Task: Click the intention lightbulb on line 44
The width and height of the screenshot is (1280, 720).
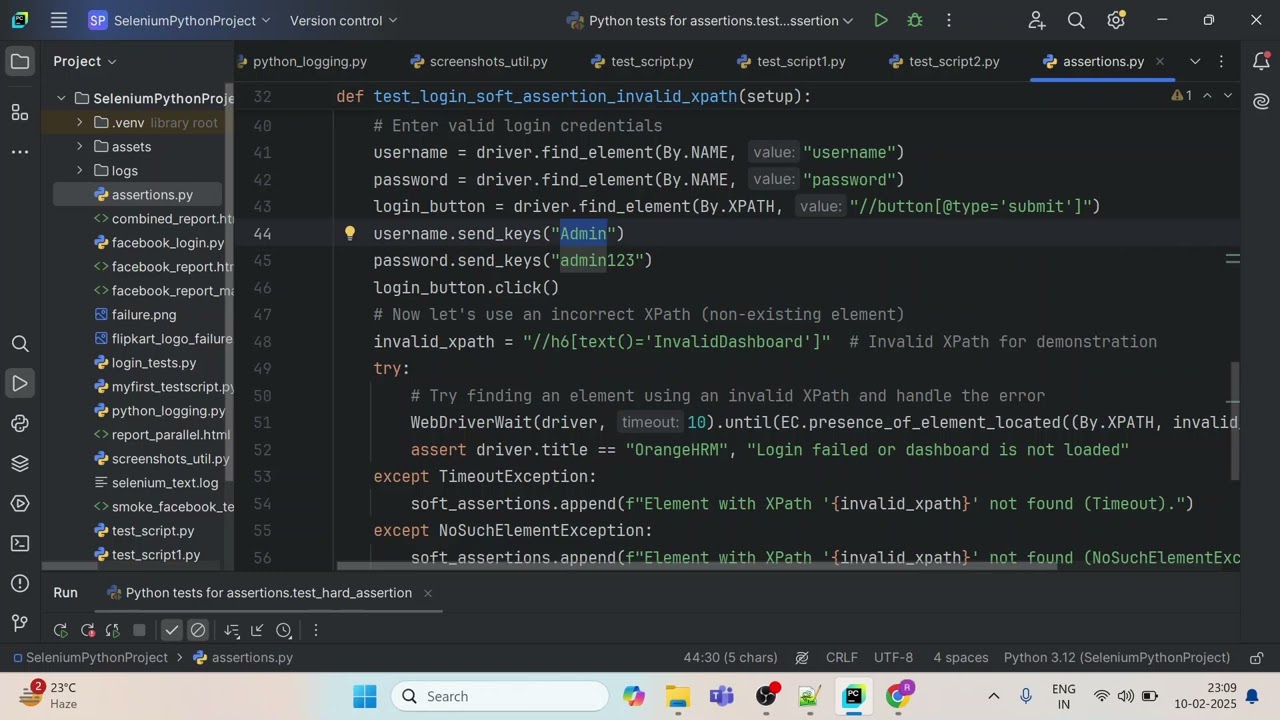Action: coord(350,233)
